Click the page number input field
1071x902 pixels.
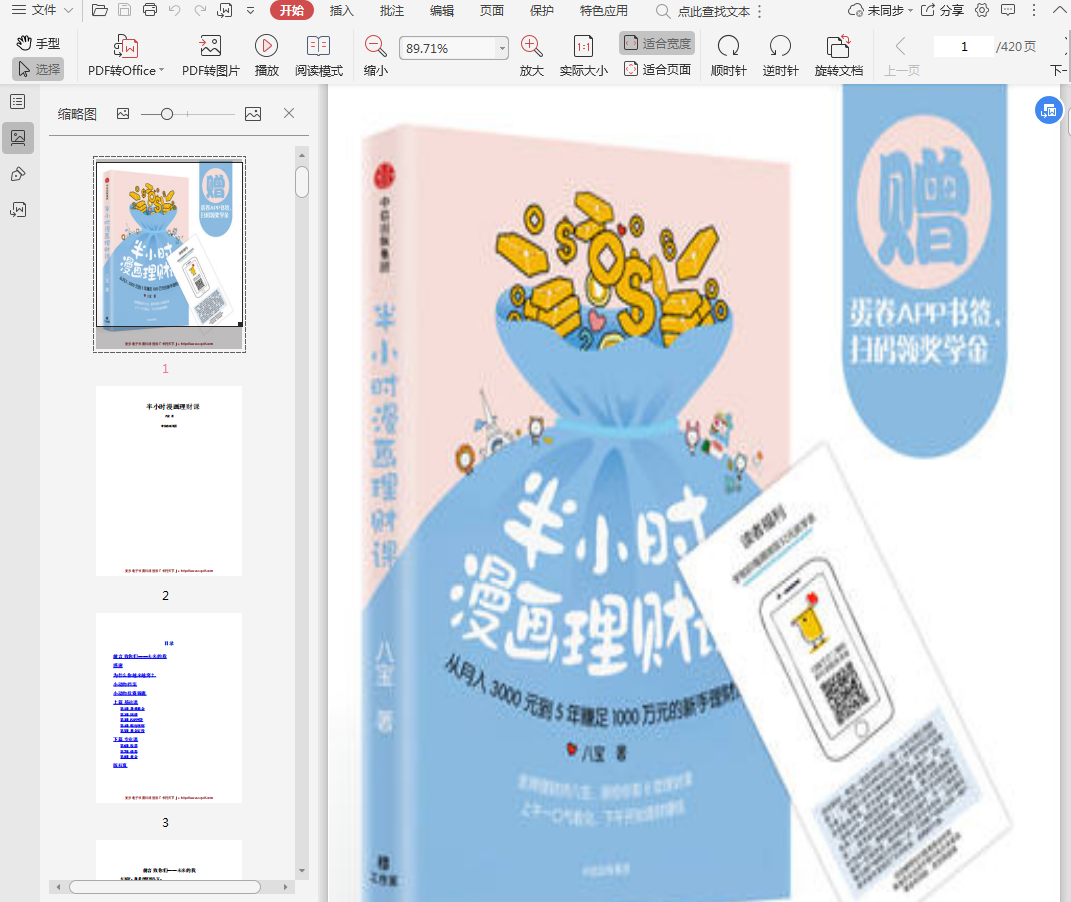pyautogui.click(x=964, y=46)
